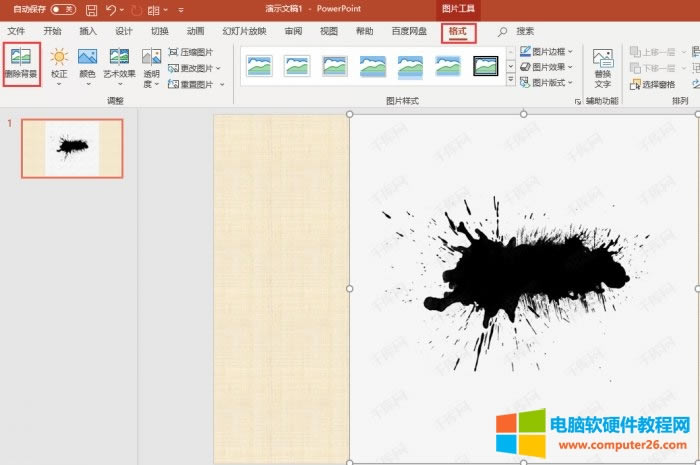This screenshot has width=700, height=465.
Task: Click the save icon in title bar
Action: click(91, 10)
